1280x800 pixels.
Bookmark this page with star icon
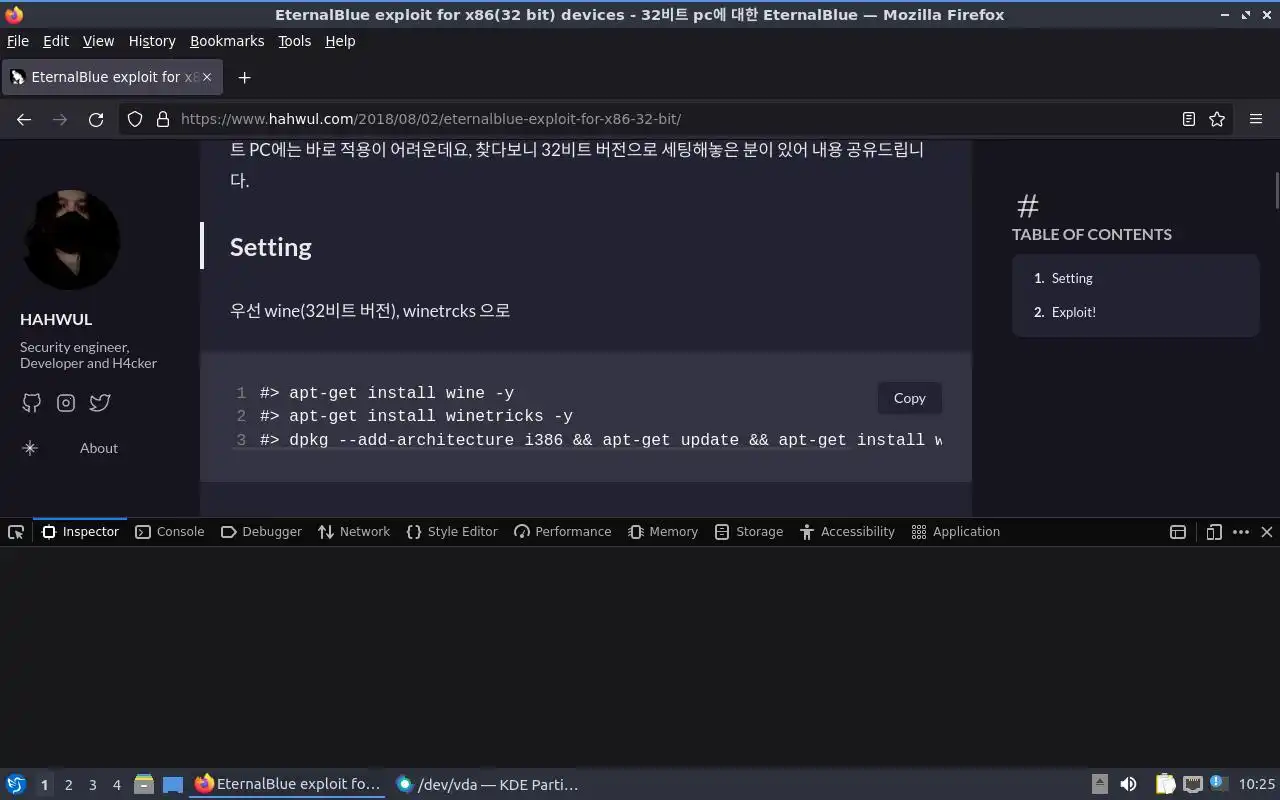1217,119
